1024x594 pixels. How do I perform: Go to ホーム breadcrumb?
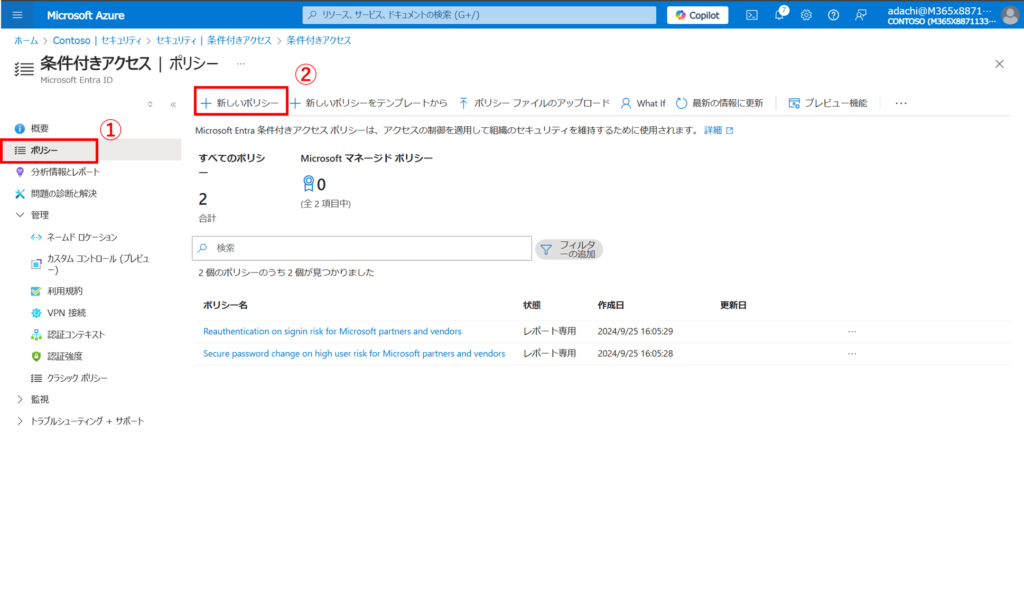coord(26,40)
